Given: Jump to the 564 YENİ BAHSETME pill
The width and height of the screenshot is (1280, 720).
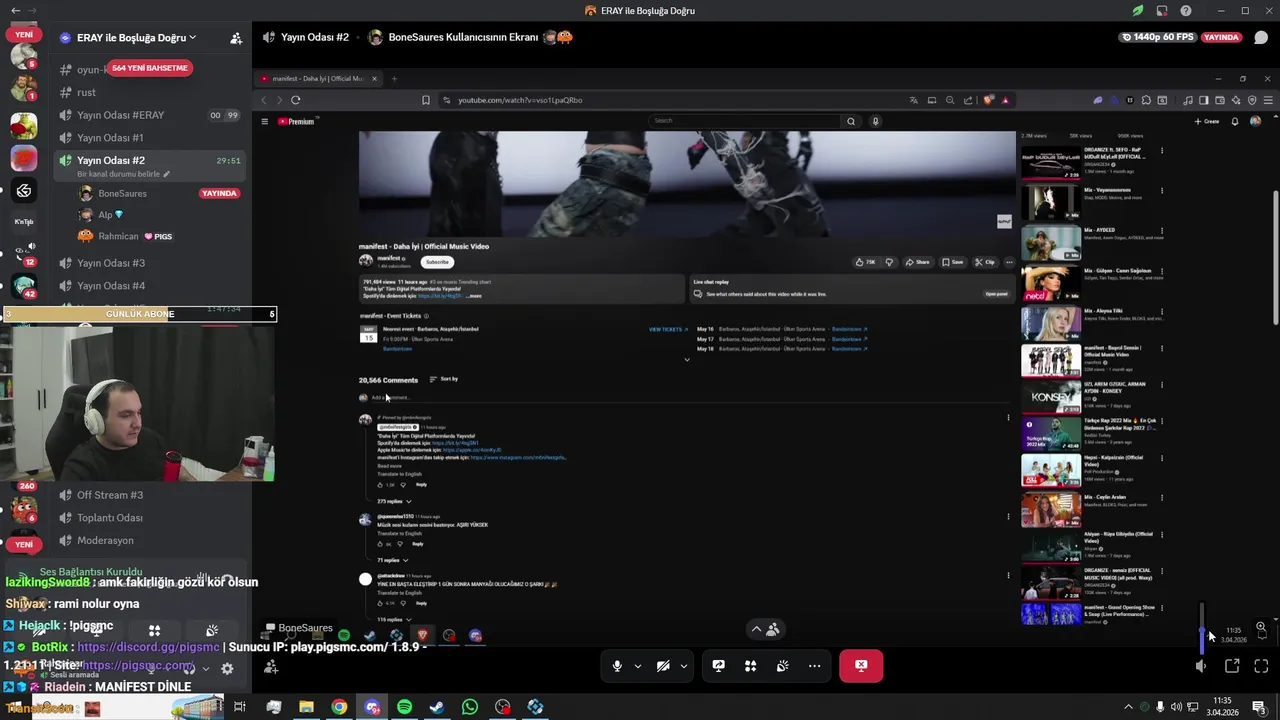Looking at the screenshot, I should pos(150,68).
